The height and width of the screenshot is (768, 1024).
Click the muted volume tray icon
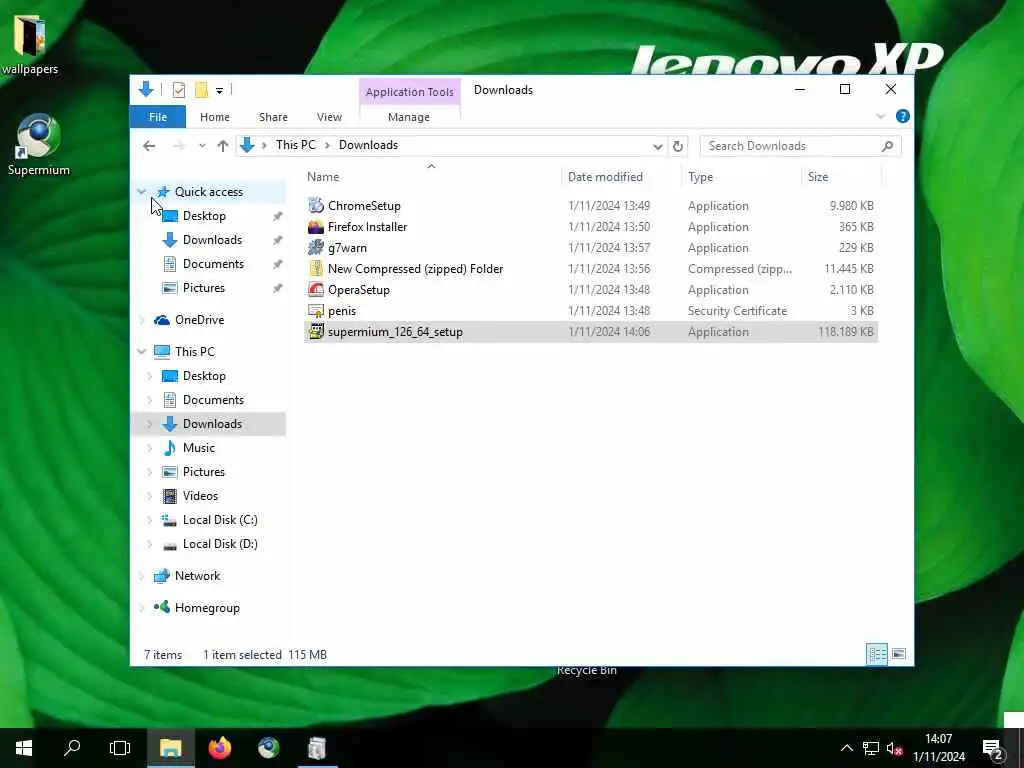894,748
